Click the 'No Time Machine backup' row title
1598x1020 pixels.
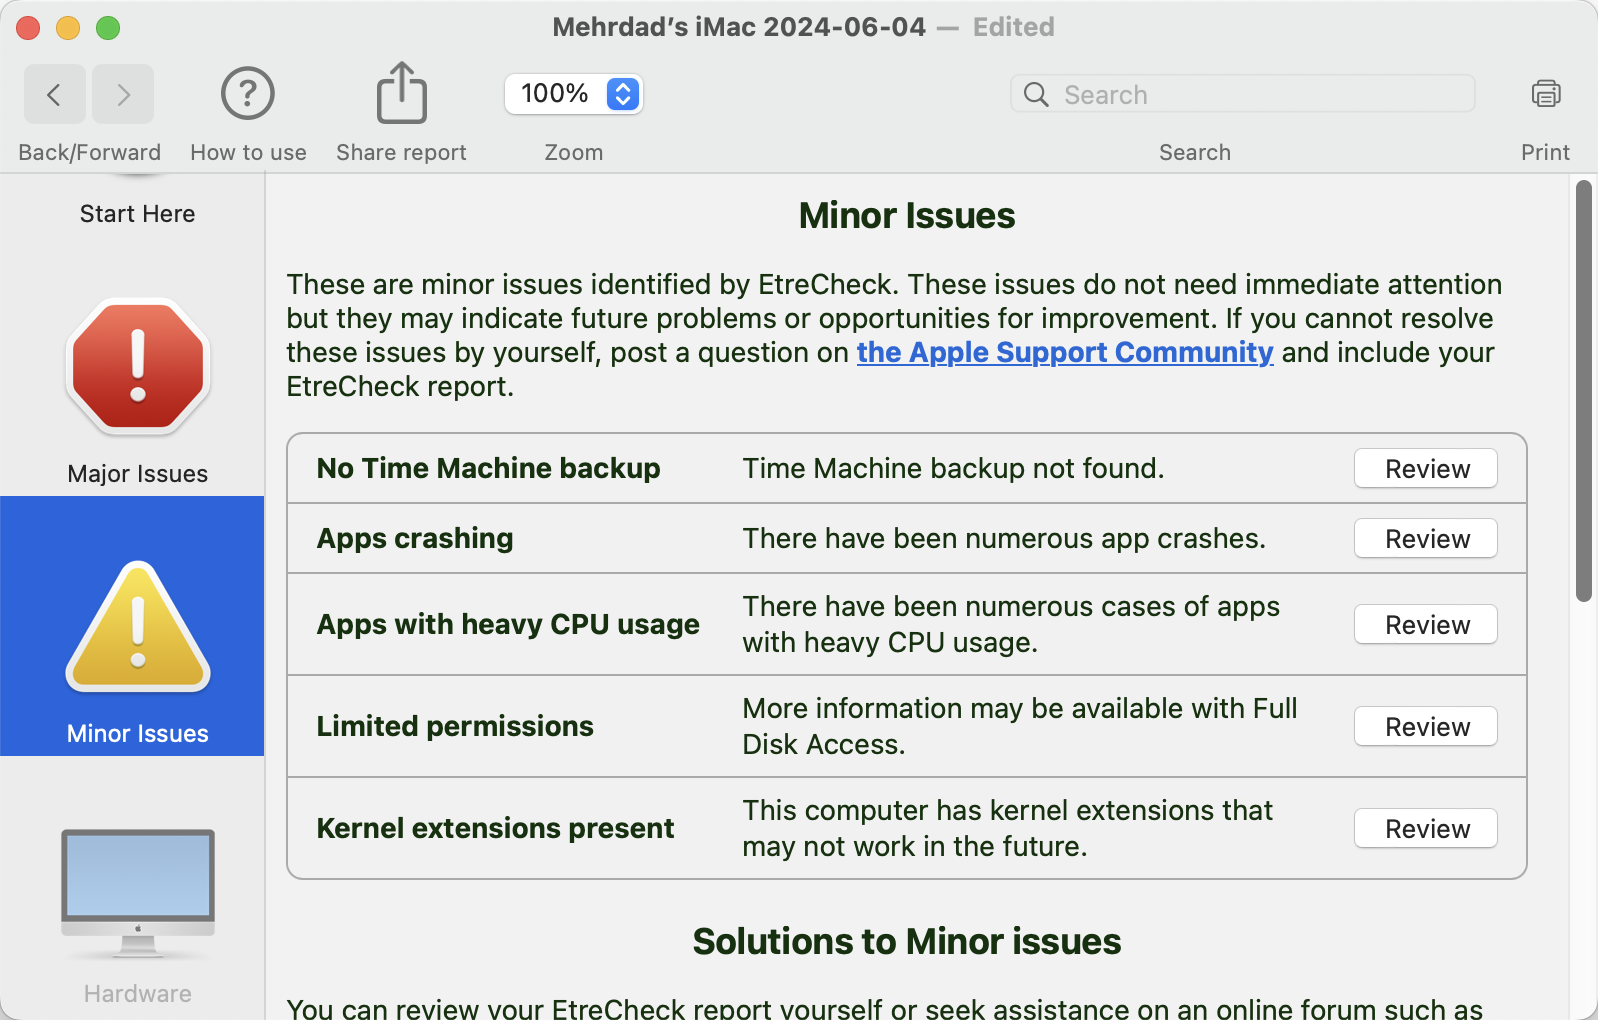pos(489,468)
